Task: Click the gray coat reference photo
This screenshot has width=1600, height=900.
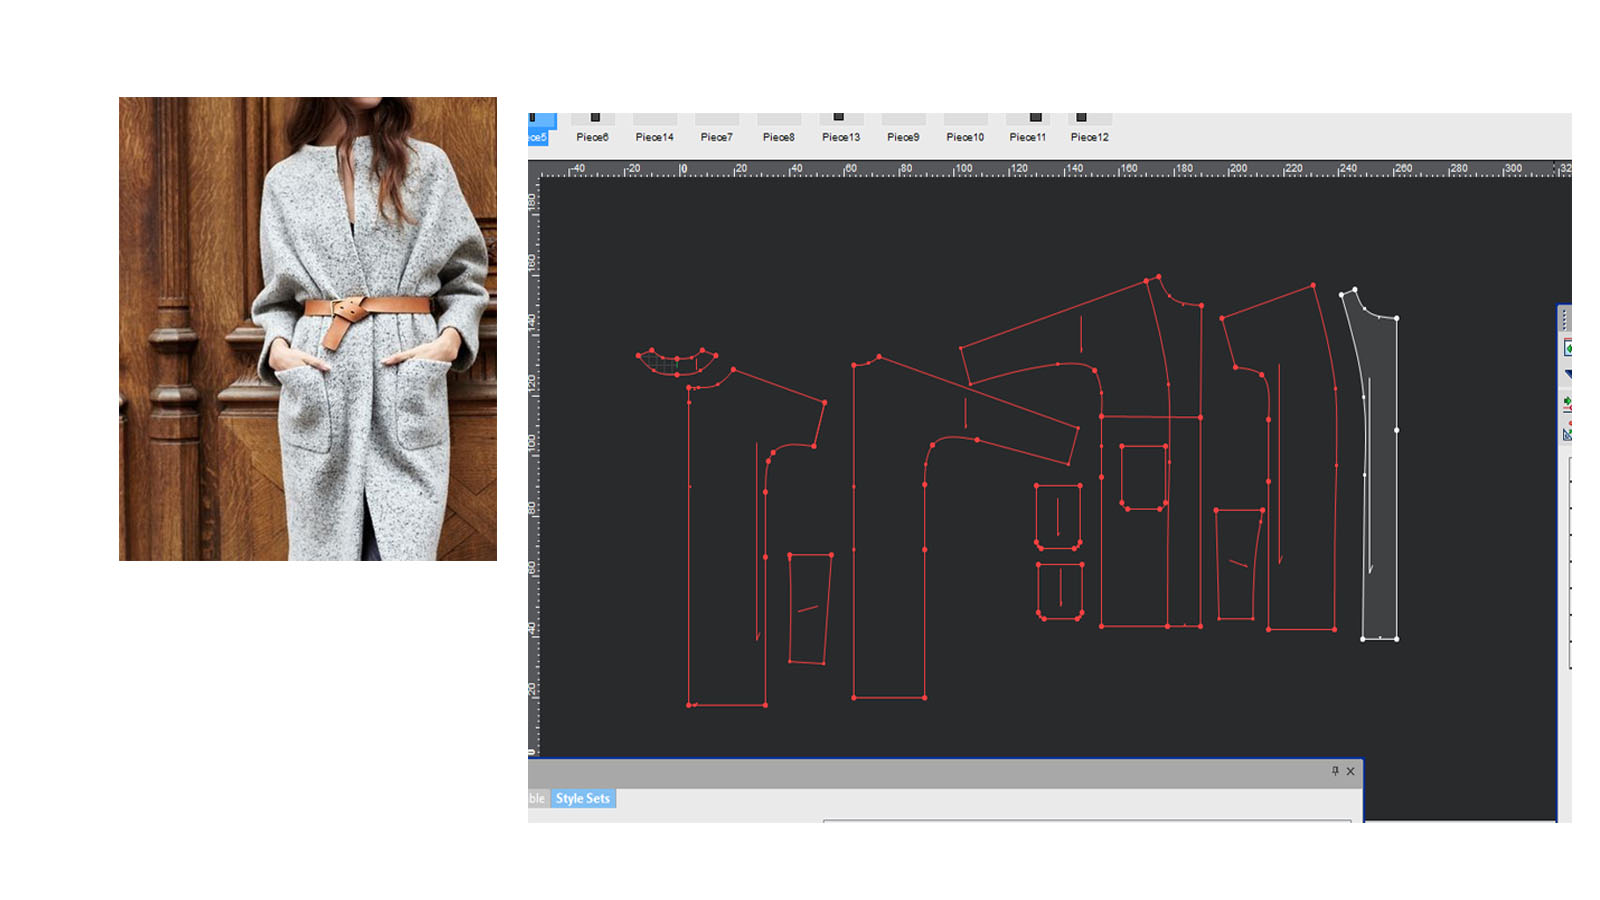Action: (308, 328)
